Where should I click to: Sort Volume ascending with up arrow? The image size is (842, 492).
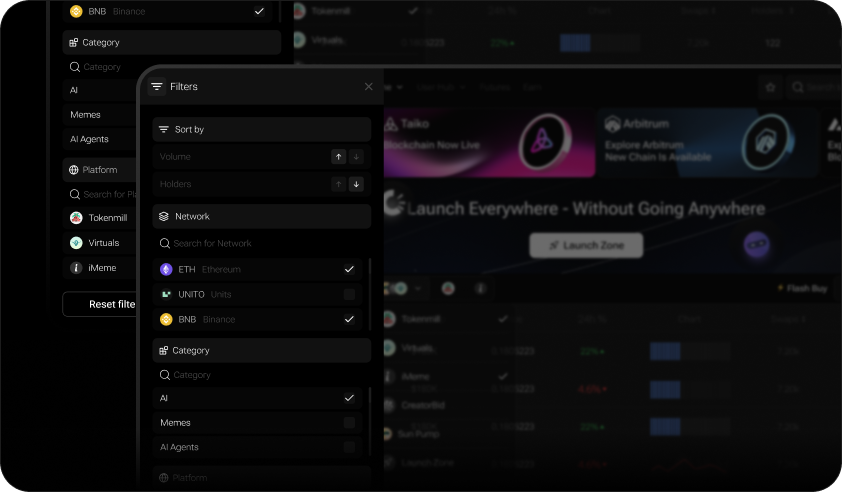tap(339, 157)
